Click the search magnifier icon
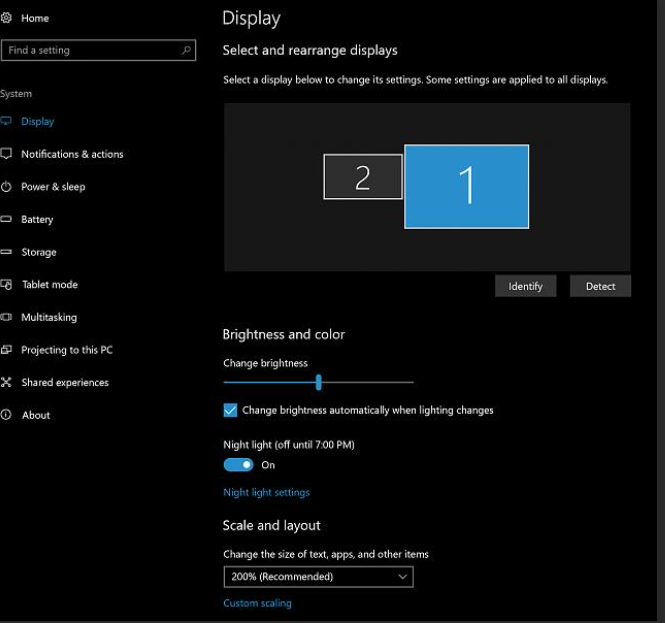Image resolution: width=665 pixels, height=623 pixels. pos(186,50)
